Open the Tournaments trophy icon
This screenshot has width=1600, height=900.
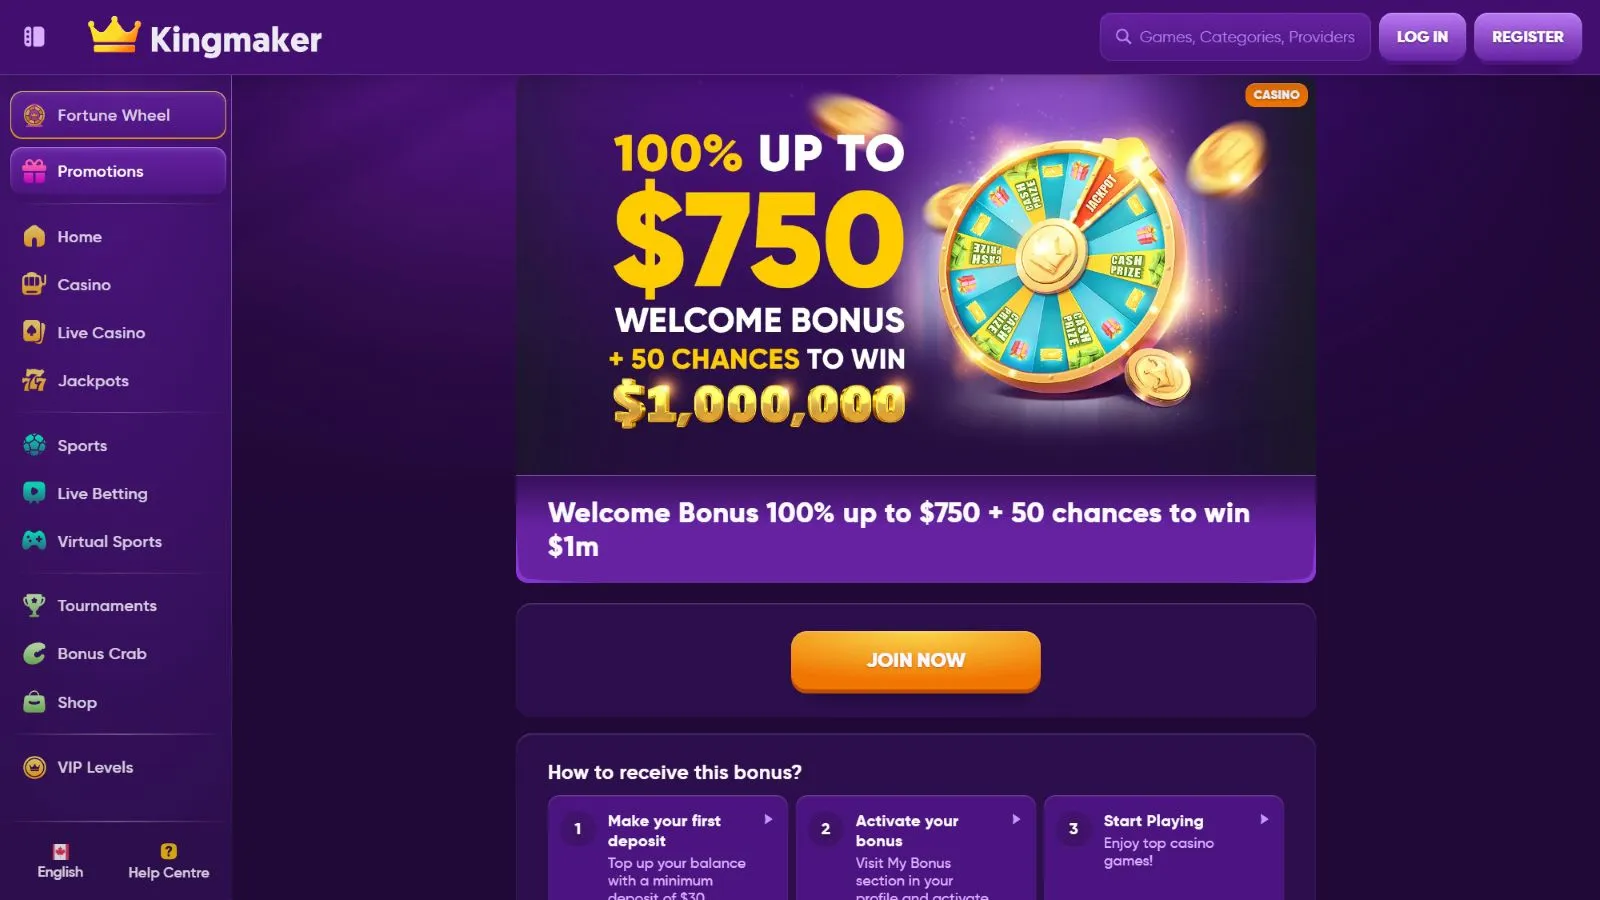[x=34, y=605]
